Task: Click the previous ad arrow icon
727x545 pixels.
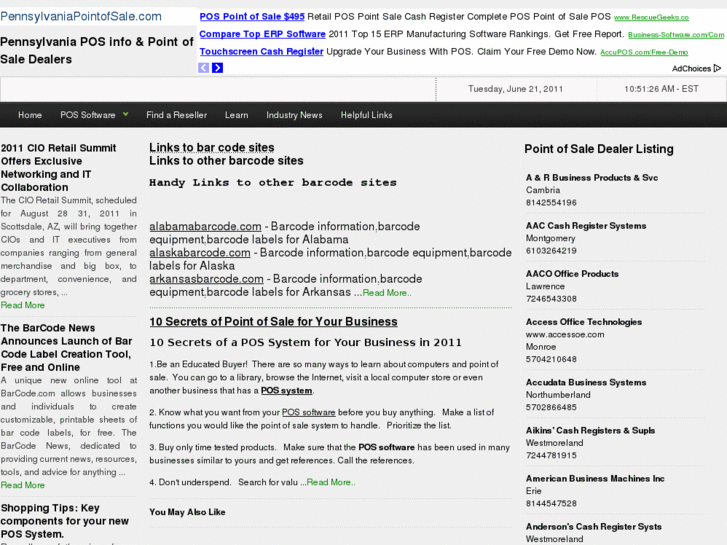Action: (x=204, y=68)
